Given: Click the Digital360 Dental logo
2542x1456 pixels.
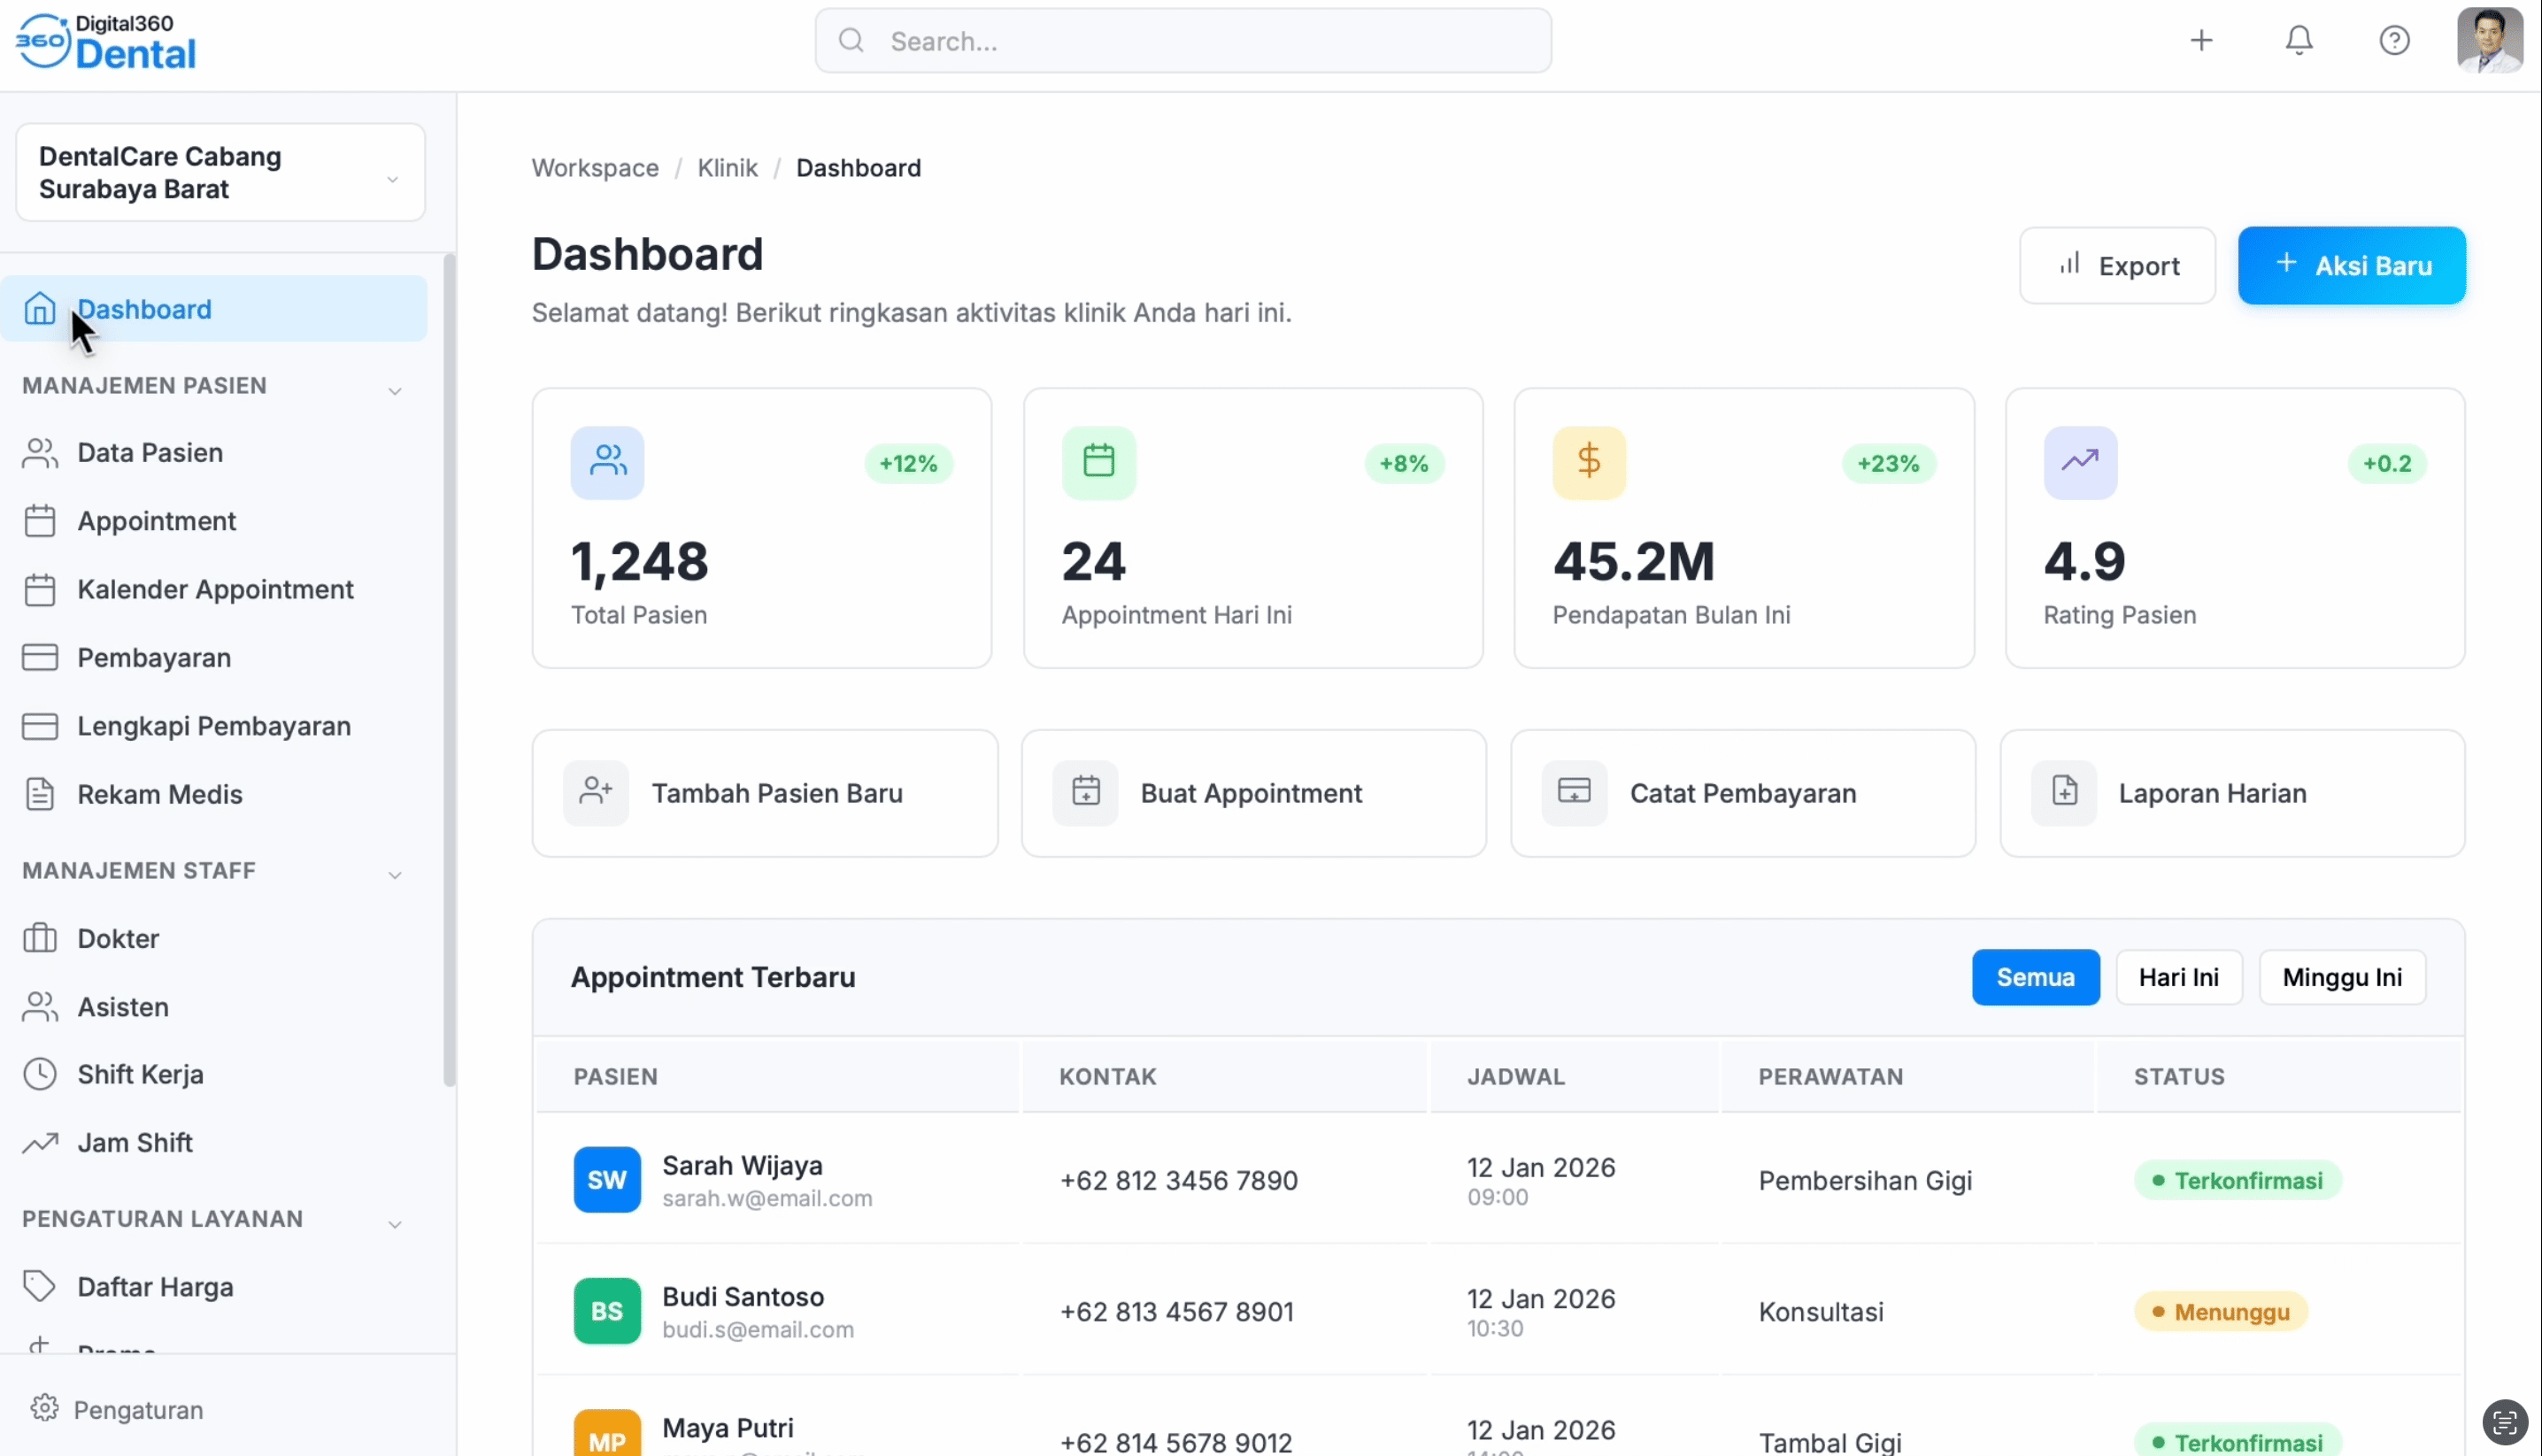Looking at the screenshot, I should click(107, 42).
